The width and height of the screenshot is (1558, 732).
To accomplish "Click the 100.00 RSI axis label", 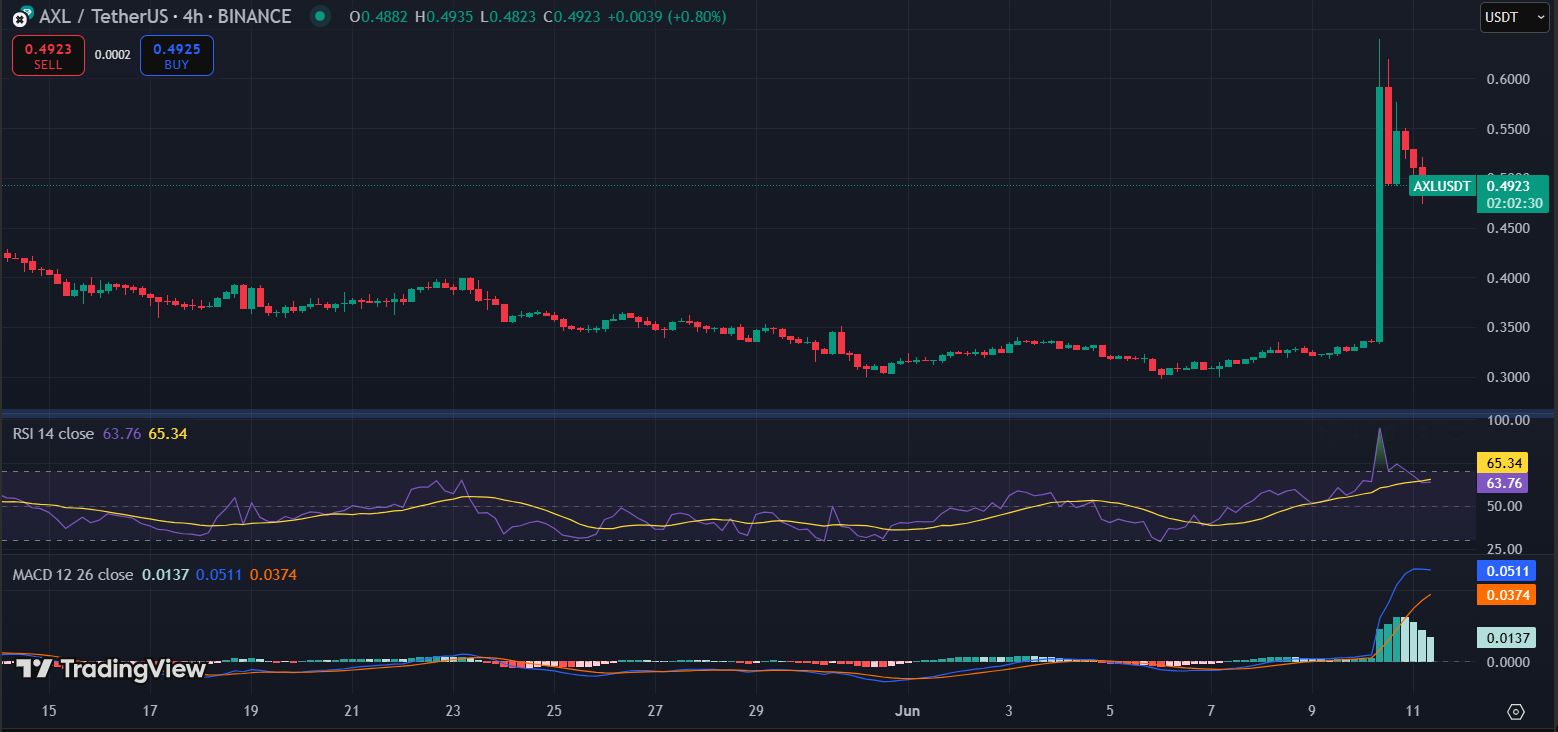I will pos(1506,420).
